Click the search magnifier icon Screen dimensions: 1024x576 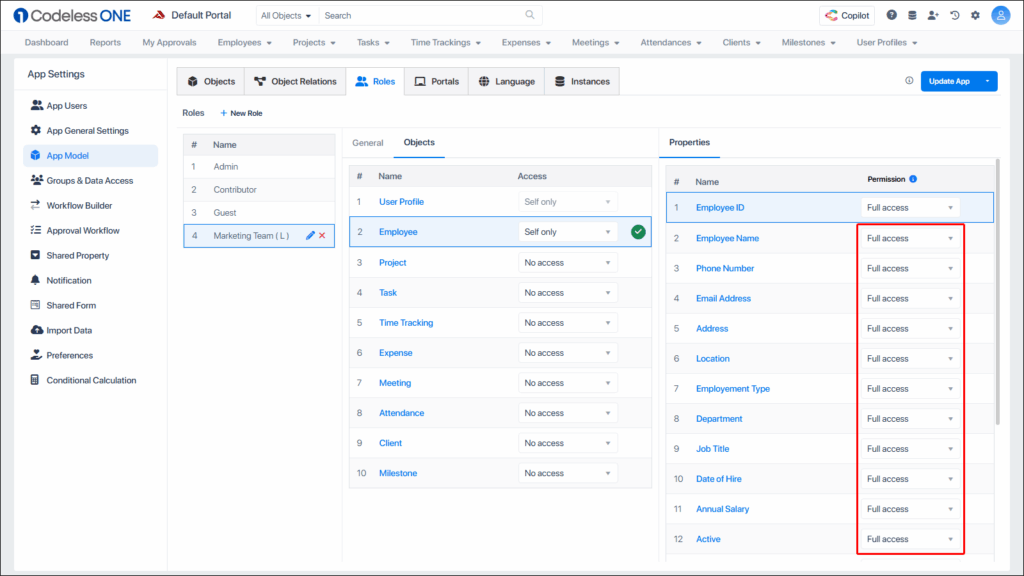tap(530, 15)
